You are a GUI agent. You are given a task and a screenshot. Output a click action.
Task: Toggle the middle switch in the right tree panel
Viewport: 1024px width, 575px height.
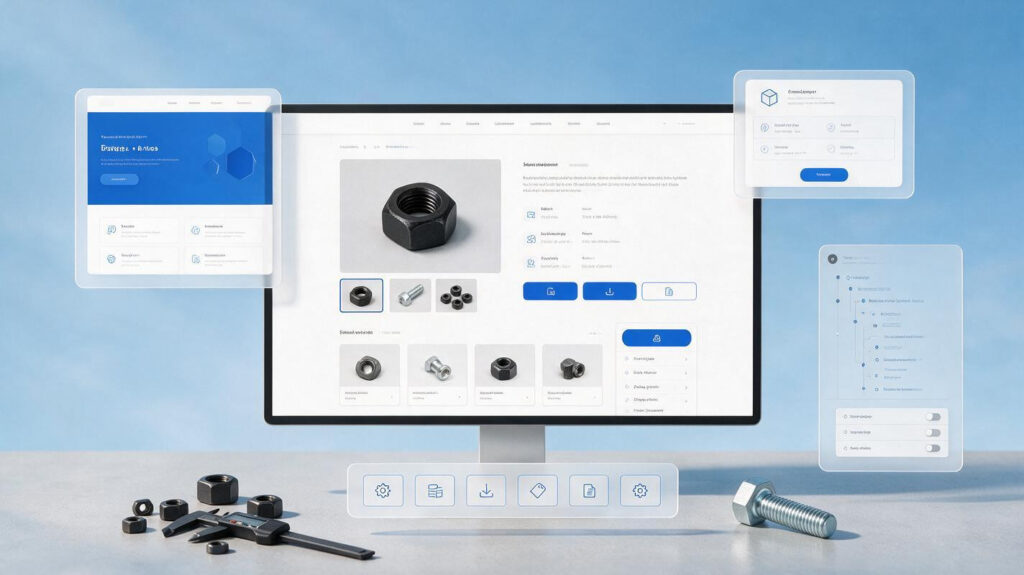tap(933, 433)
